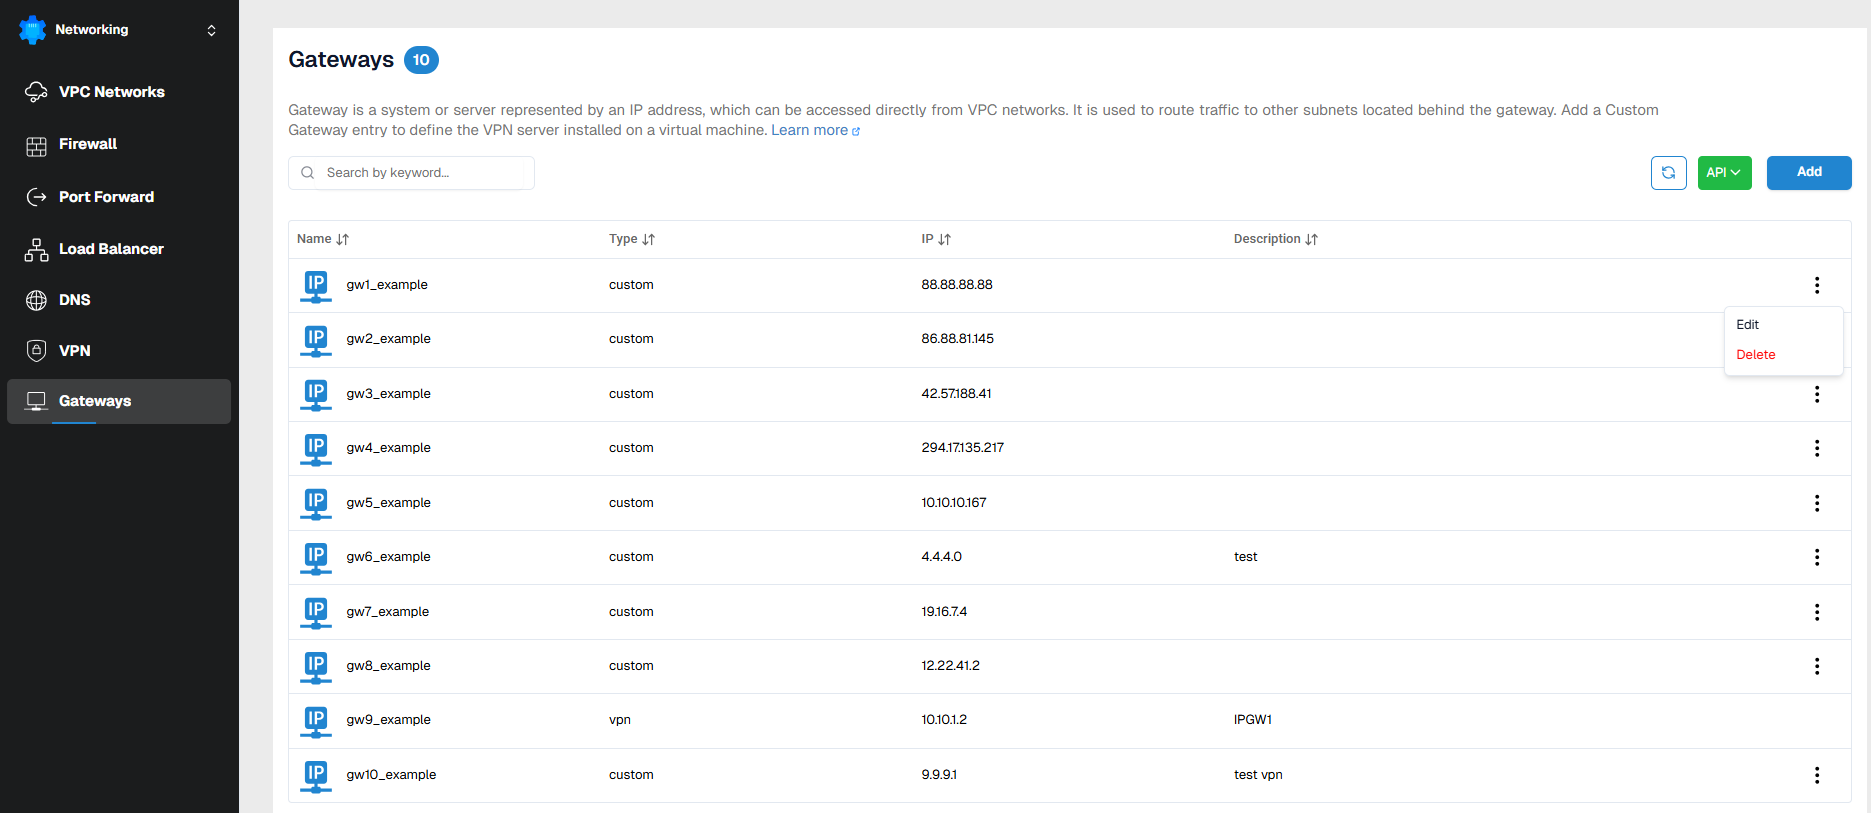Open the kebab menu for gw6_example row
The image size is (1871, 813).
coord(1816,557)
